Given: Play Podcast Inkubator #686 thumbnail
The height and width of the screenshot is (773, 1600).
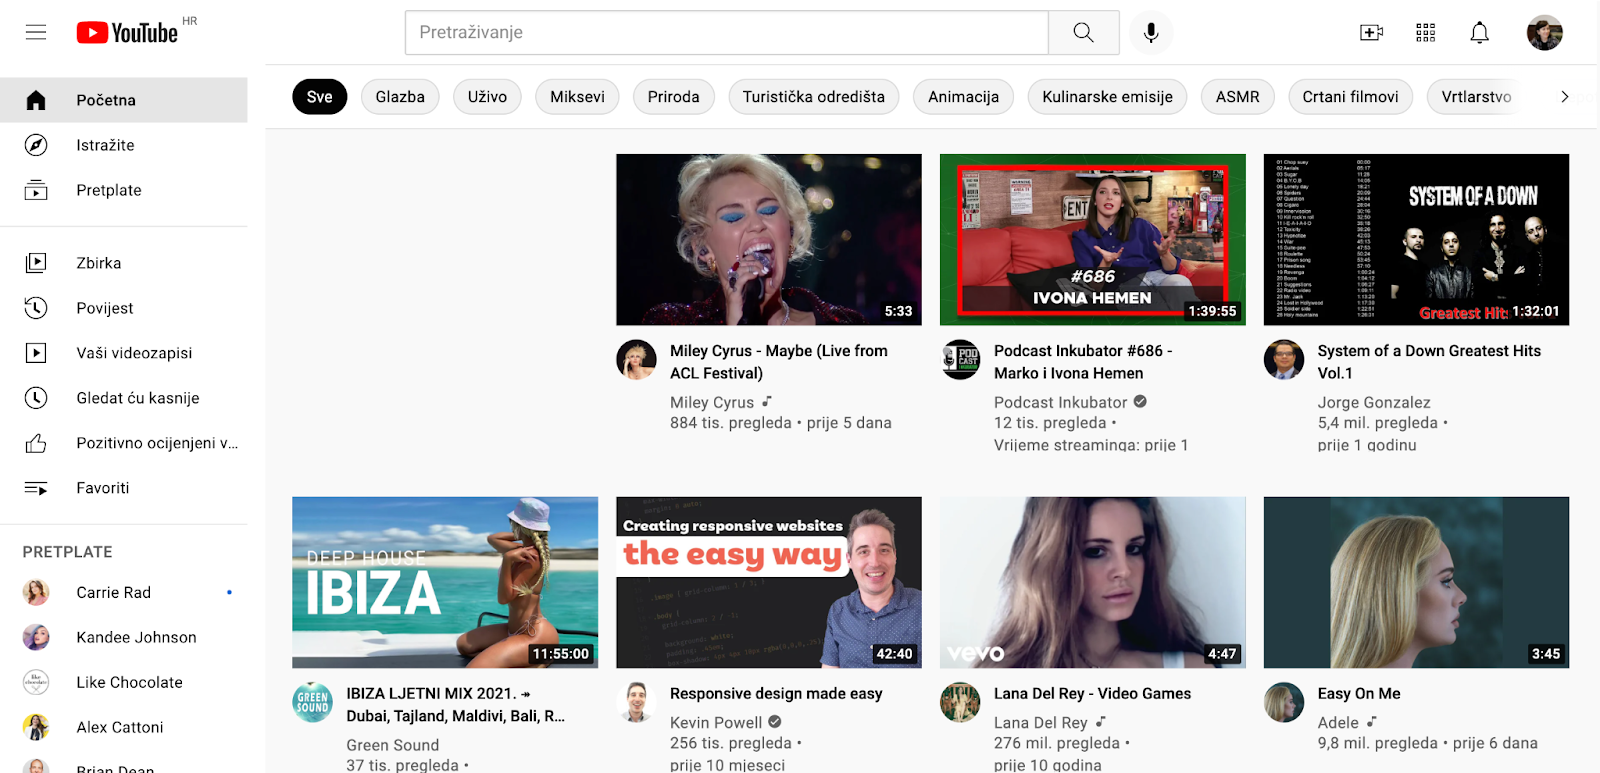Looking at the screenshot, I should click(1093, 239).
